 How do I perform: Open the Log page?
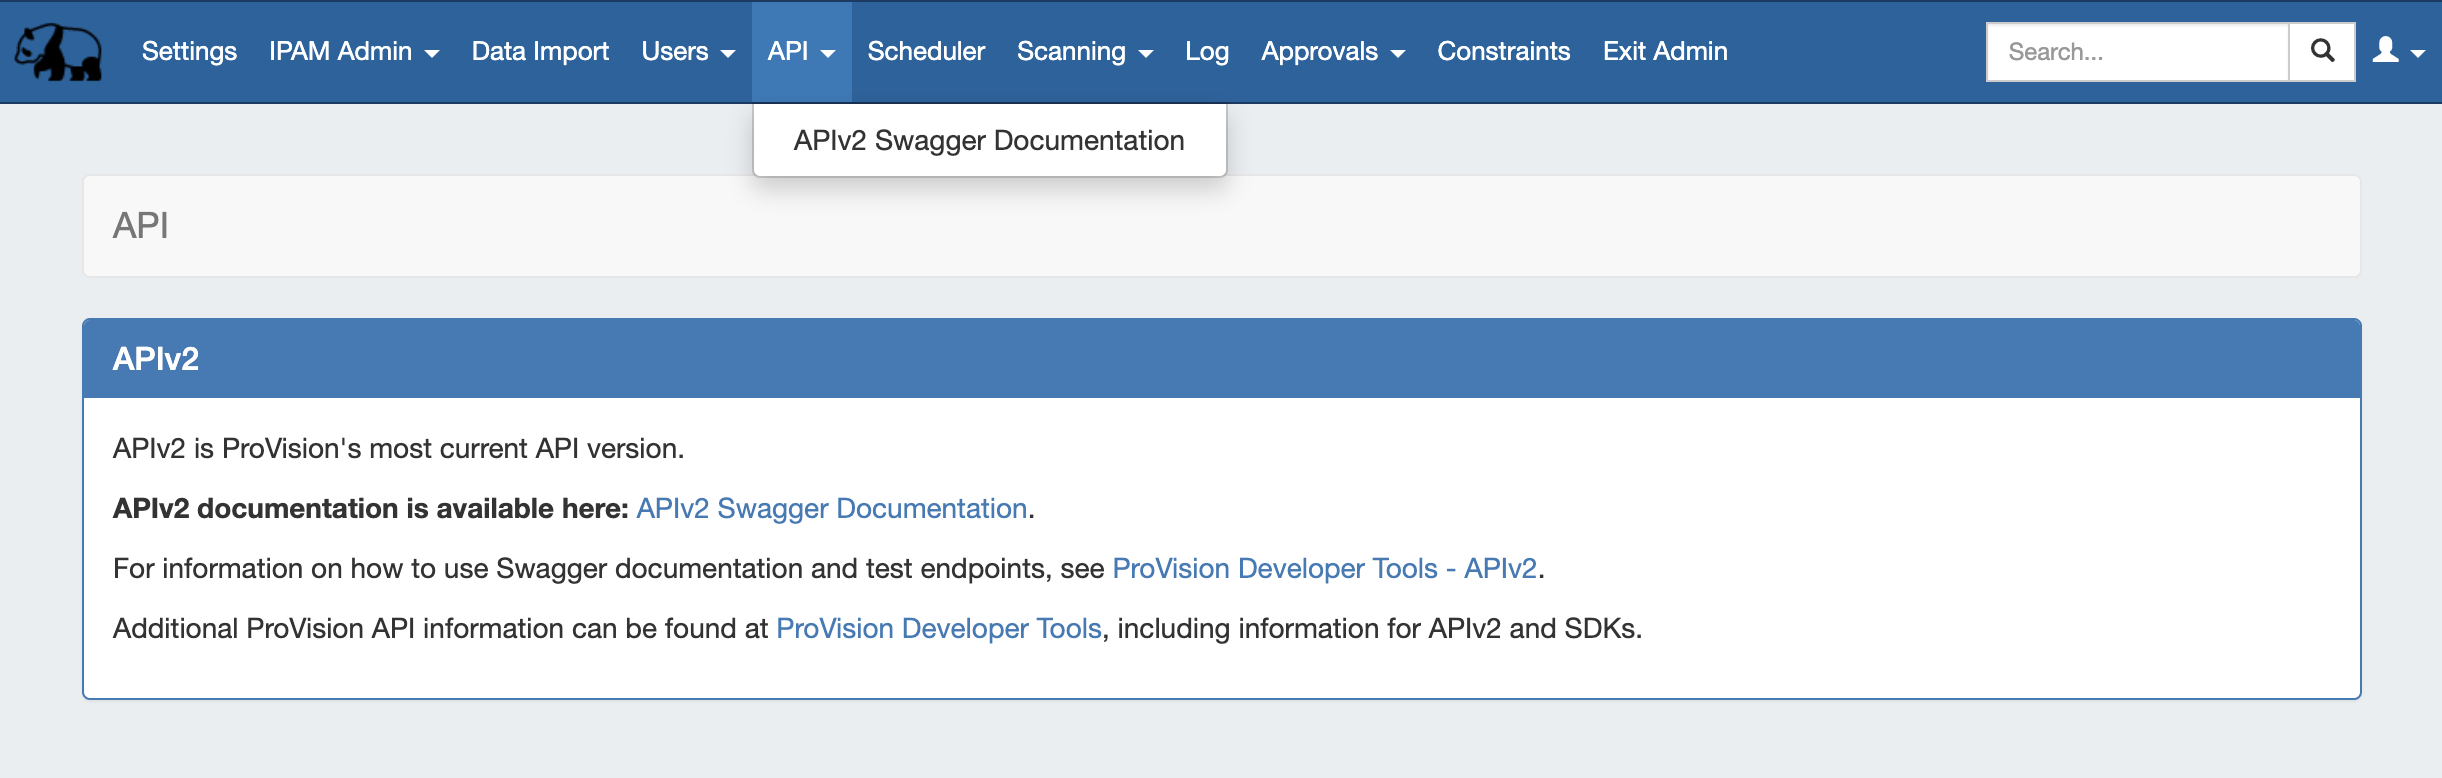point(1206,51)
